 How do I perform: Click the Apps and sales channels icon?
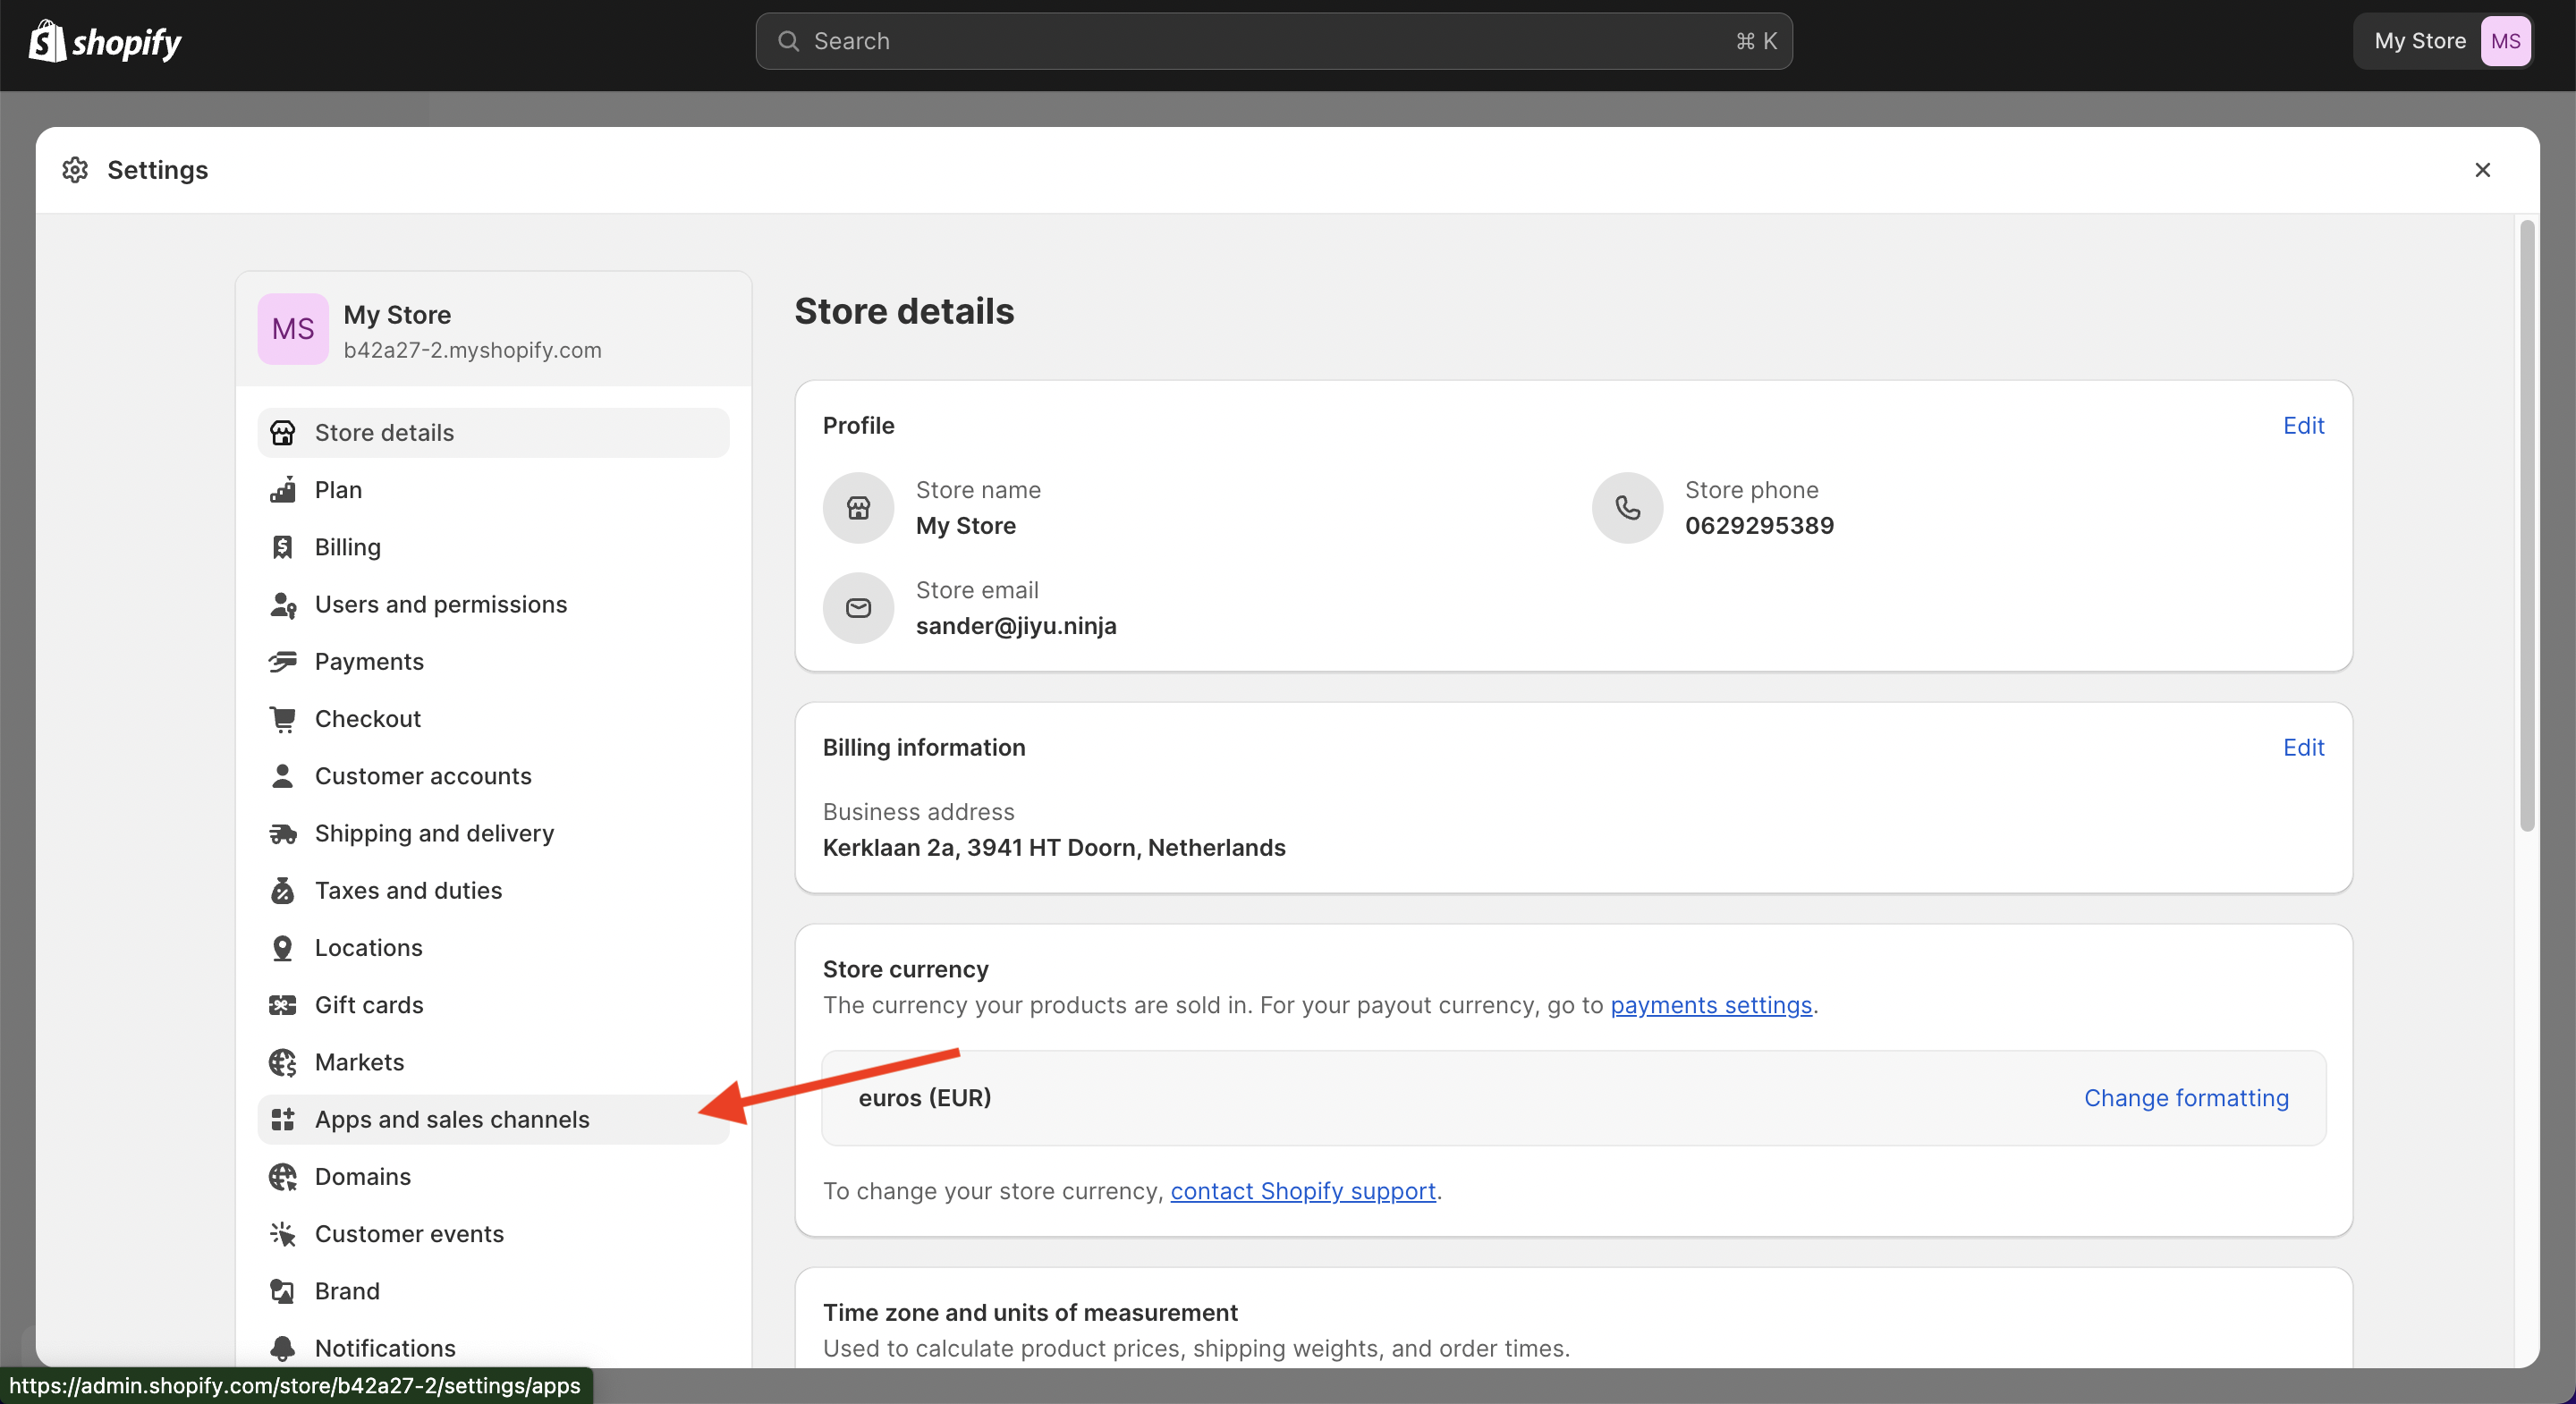click(x=283, y=1120)
